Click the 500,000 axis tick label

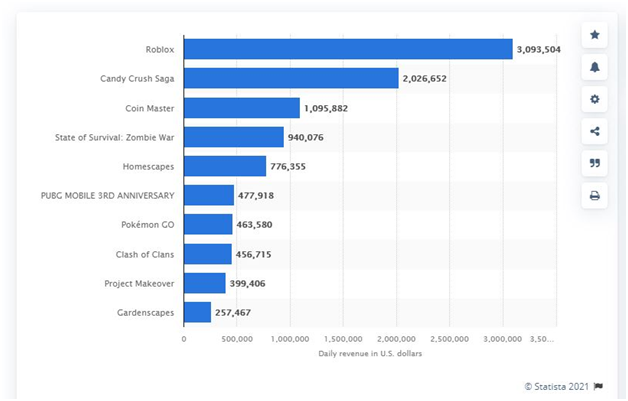tap(237, 339)
